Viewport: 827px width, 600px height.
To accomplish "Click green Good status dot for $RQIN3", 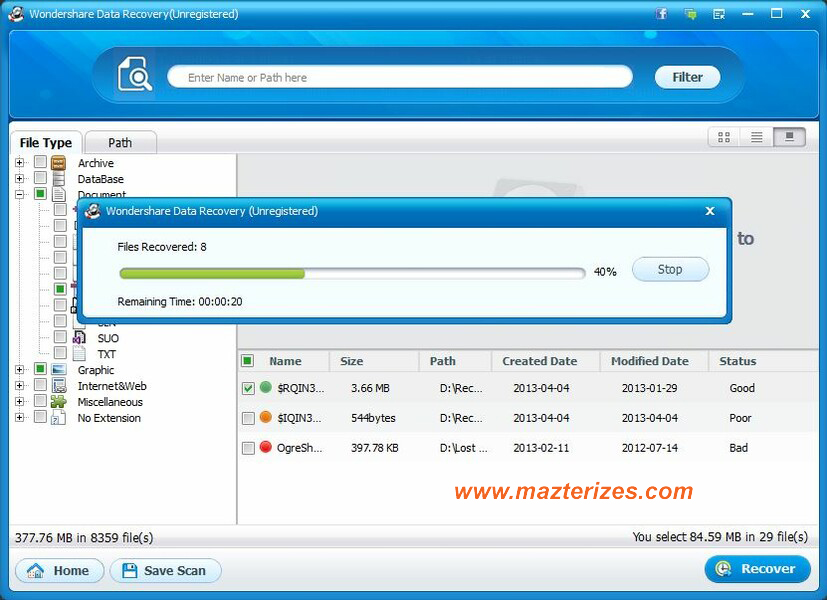I will (x=266, y=388).
